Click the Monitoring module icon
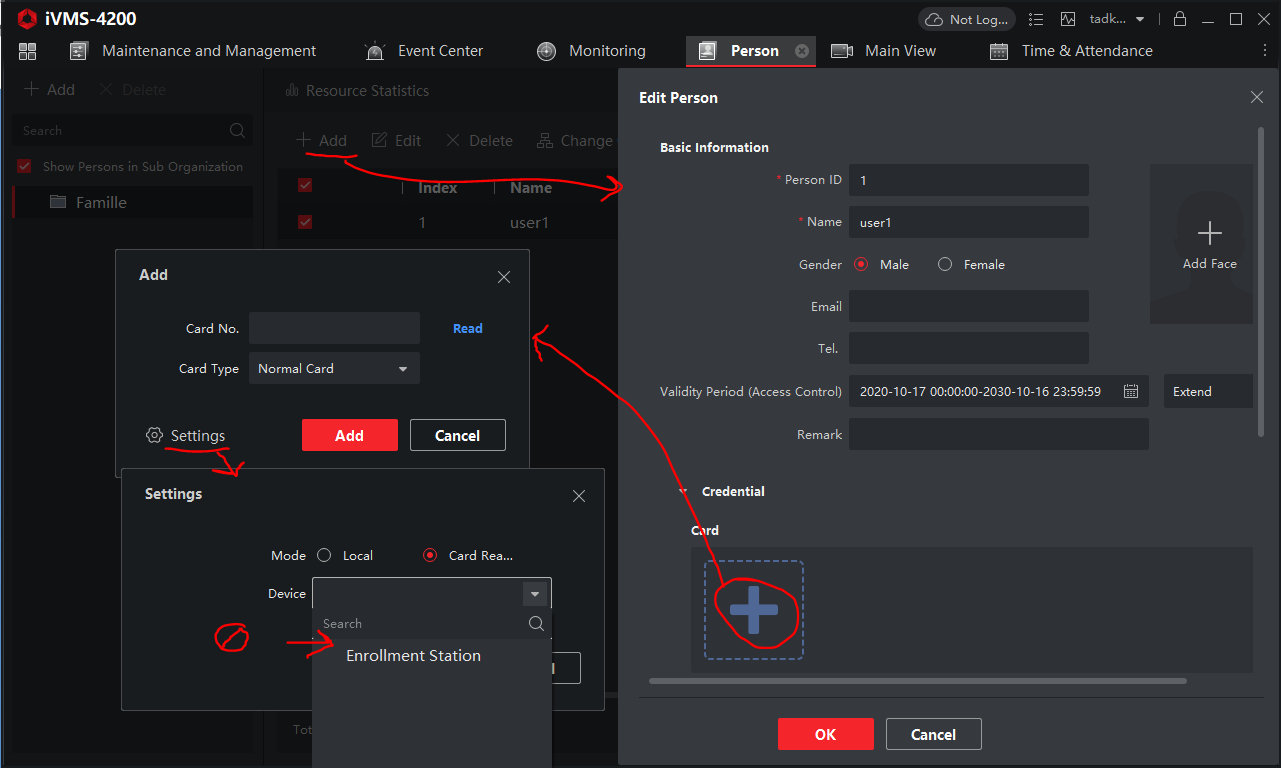The height and width of the screenshot is (768, 1281). 546,50
